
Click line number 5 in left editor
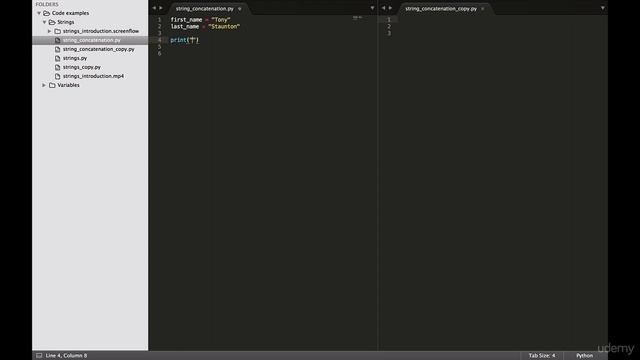(x=160, y=47)
